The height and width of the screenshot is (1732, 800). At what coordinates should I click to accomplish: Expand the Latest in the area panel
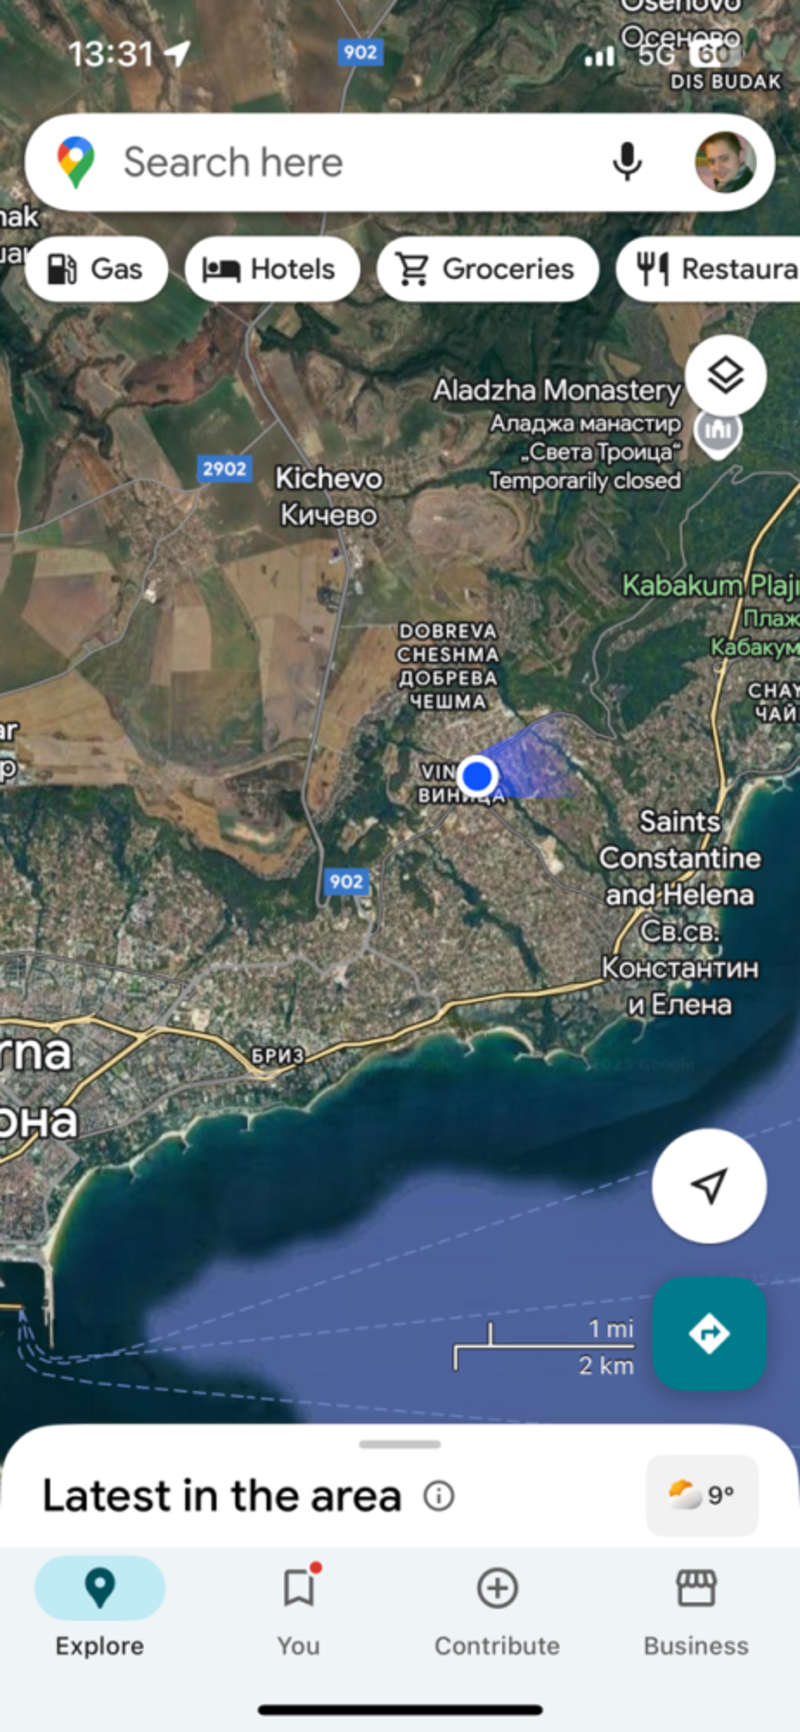pos(222,1496)
